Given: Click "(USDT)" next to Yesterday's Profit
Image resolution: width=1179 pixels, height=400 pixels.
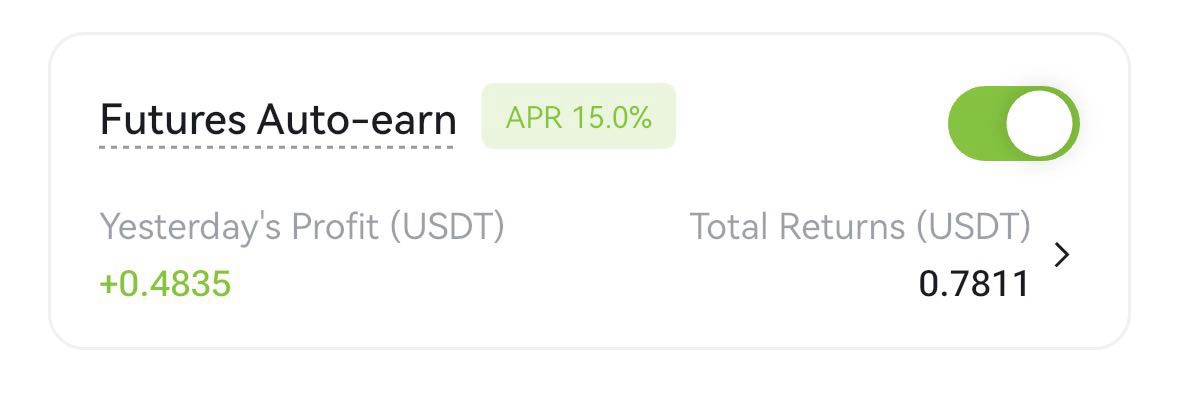Looking at the screenshot, I should pyautogui.click(x=446, y=227).
